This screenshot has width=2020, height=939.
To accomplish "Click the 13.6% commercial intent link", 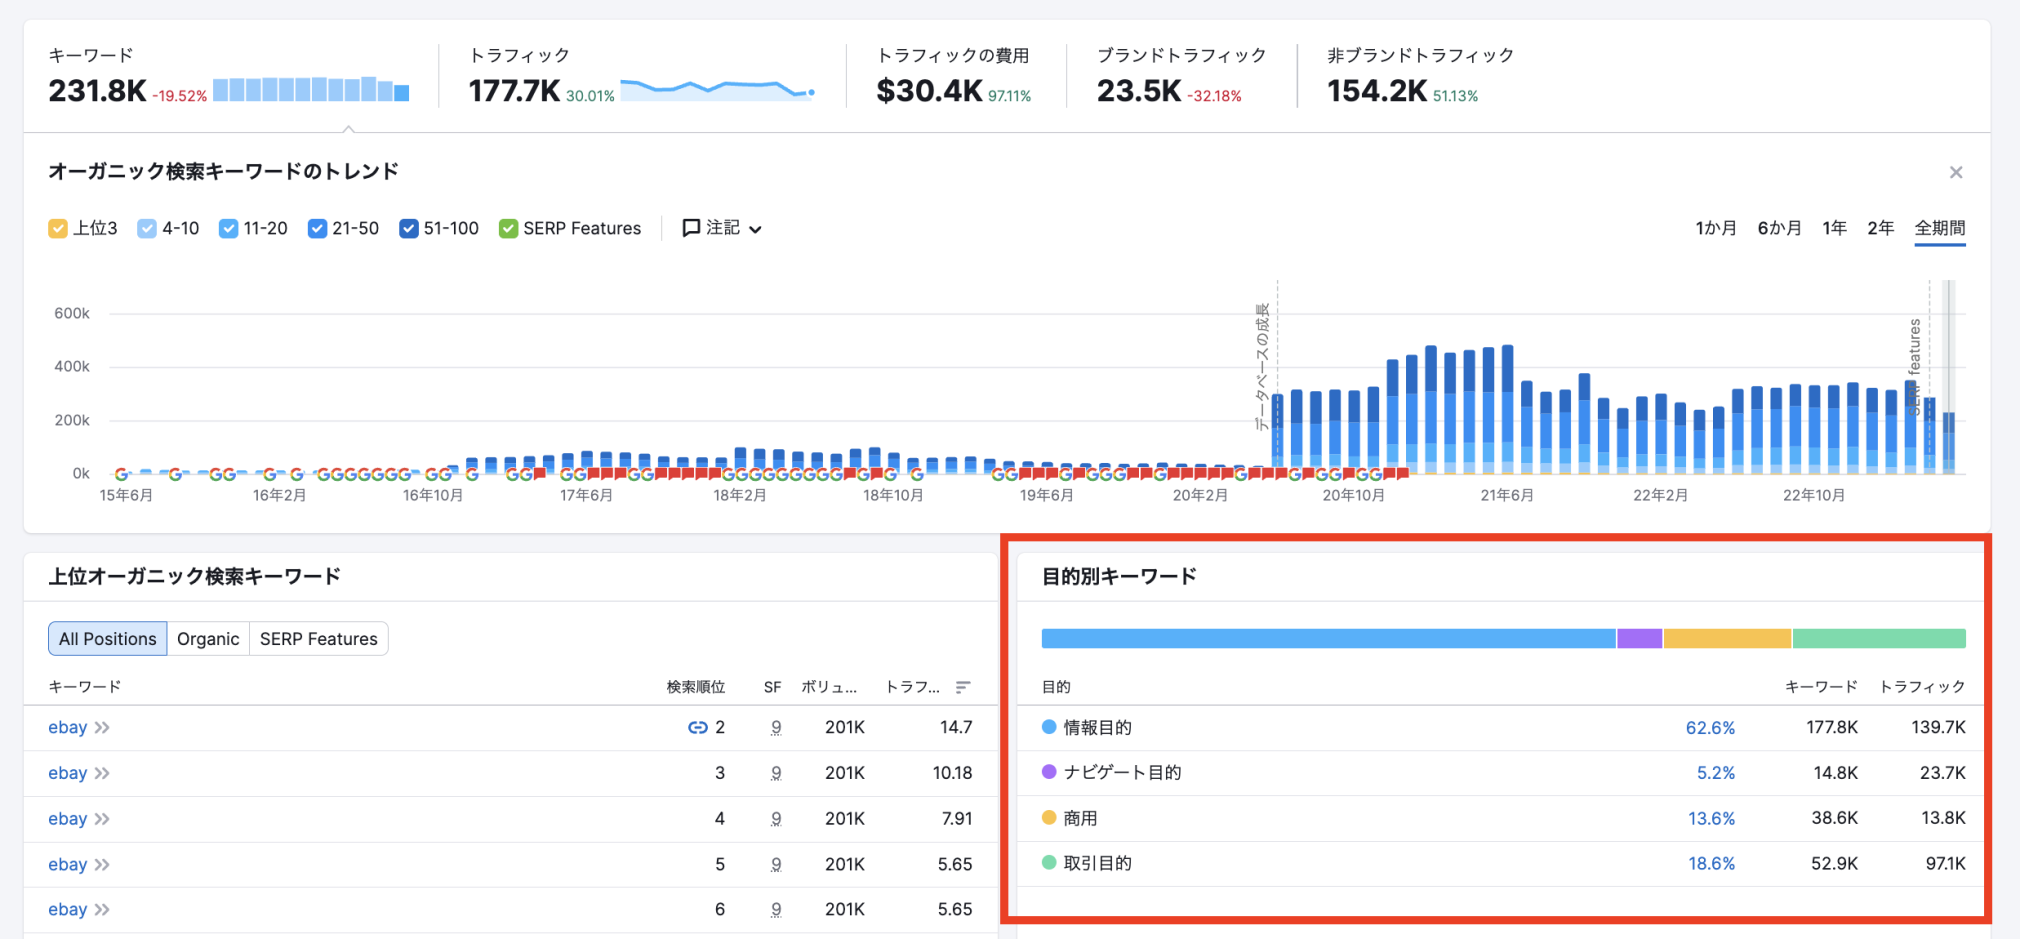I will tap(1711, 818).
